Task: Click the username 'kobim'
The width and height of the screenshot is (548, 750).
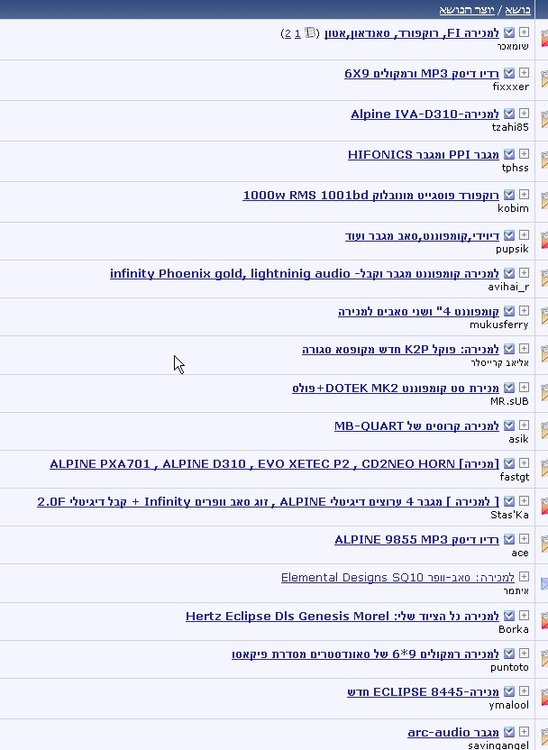Action: (x=513, y=209)
